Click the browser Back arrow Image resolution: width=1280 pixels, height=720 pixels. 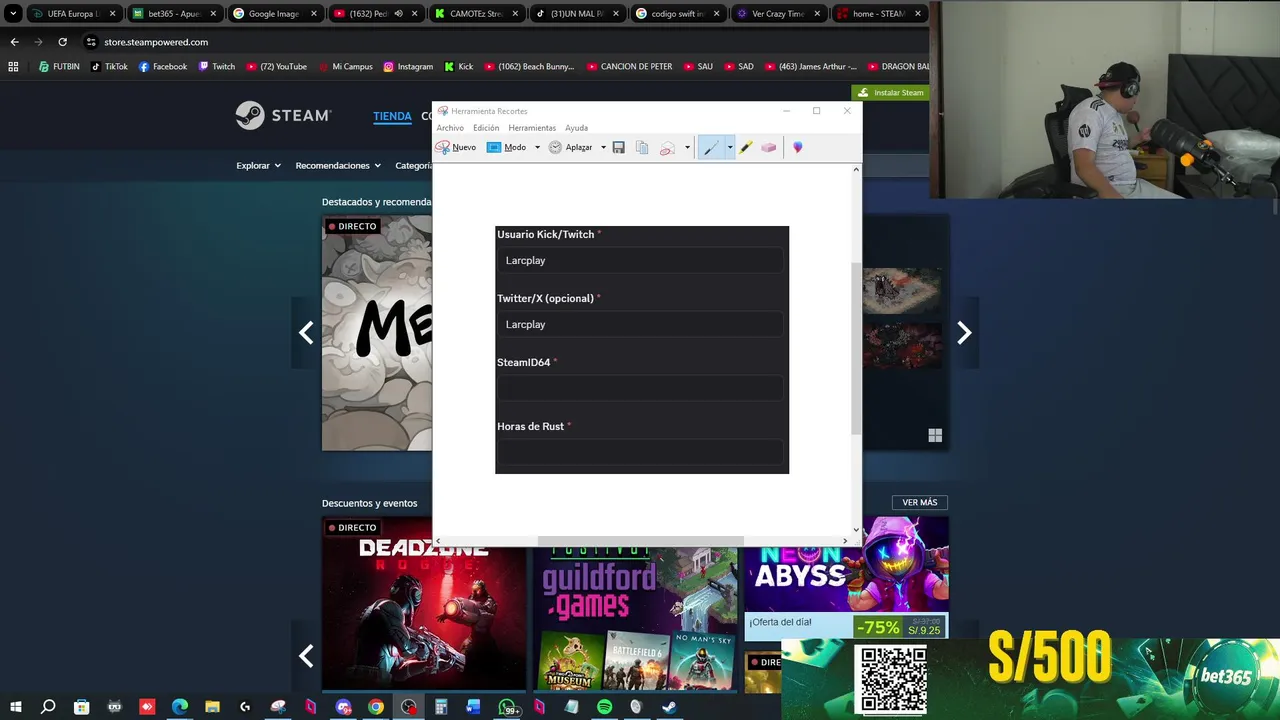tap(14, 42)
